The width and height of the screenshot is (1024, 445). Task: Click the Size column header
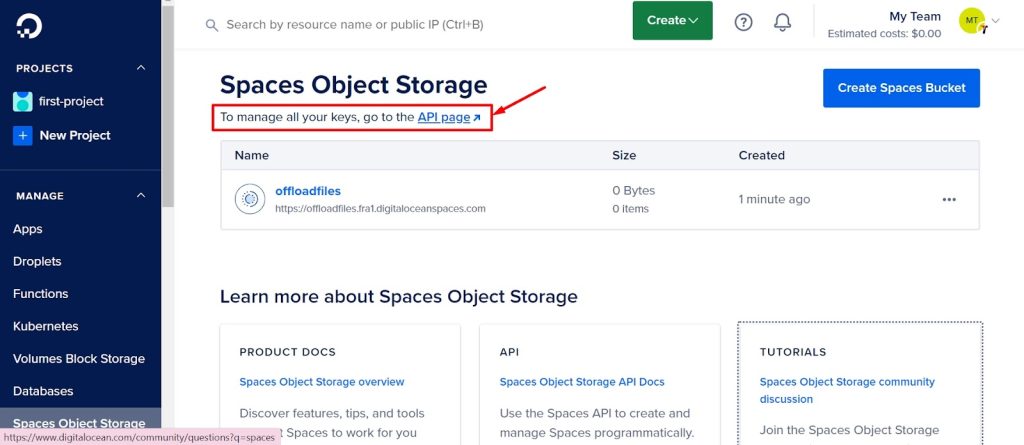pyautogui.click(x=624, y=156)
